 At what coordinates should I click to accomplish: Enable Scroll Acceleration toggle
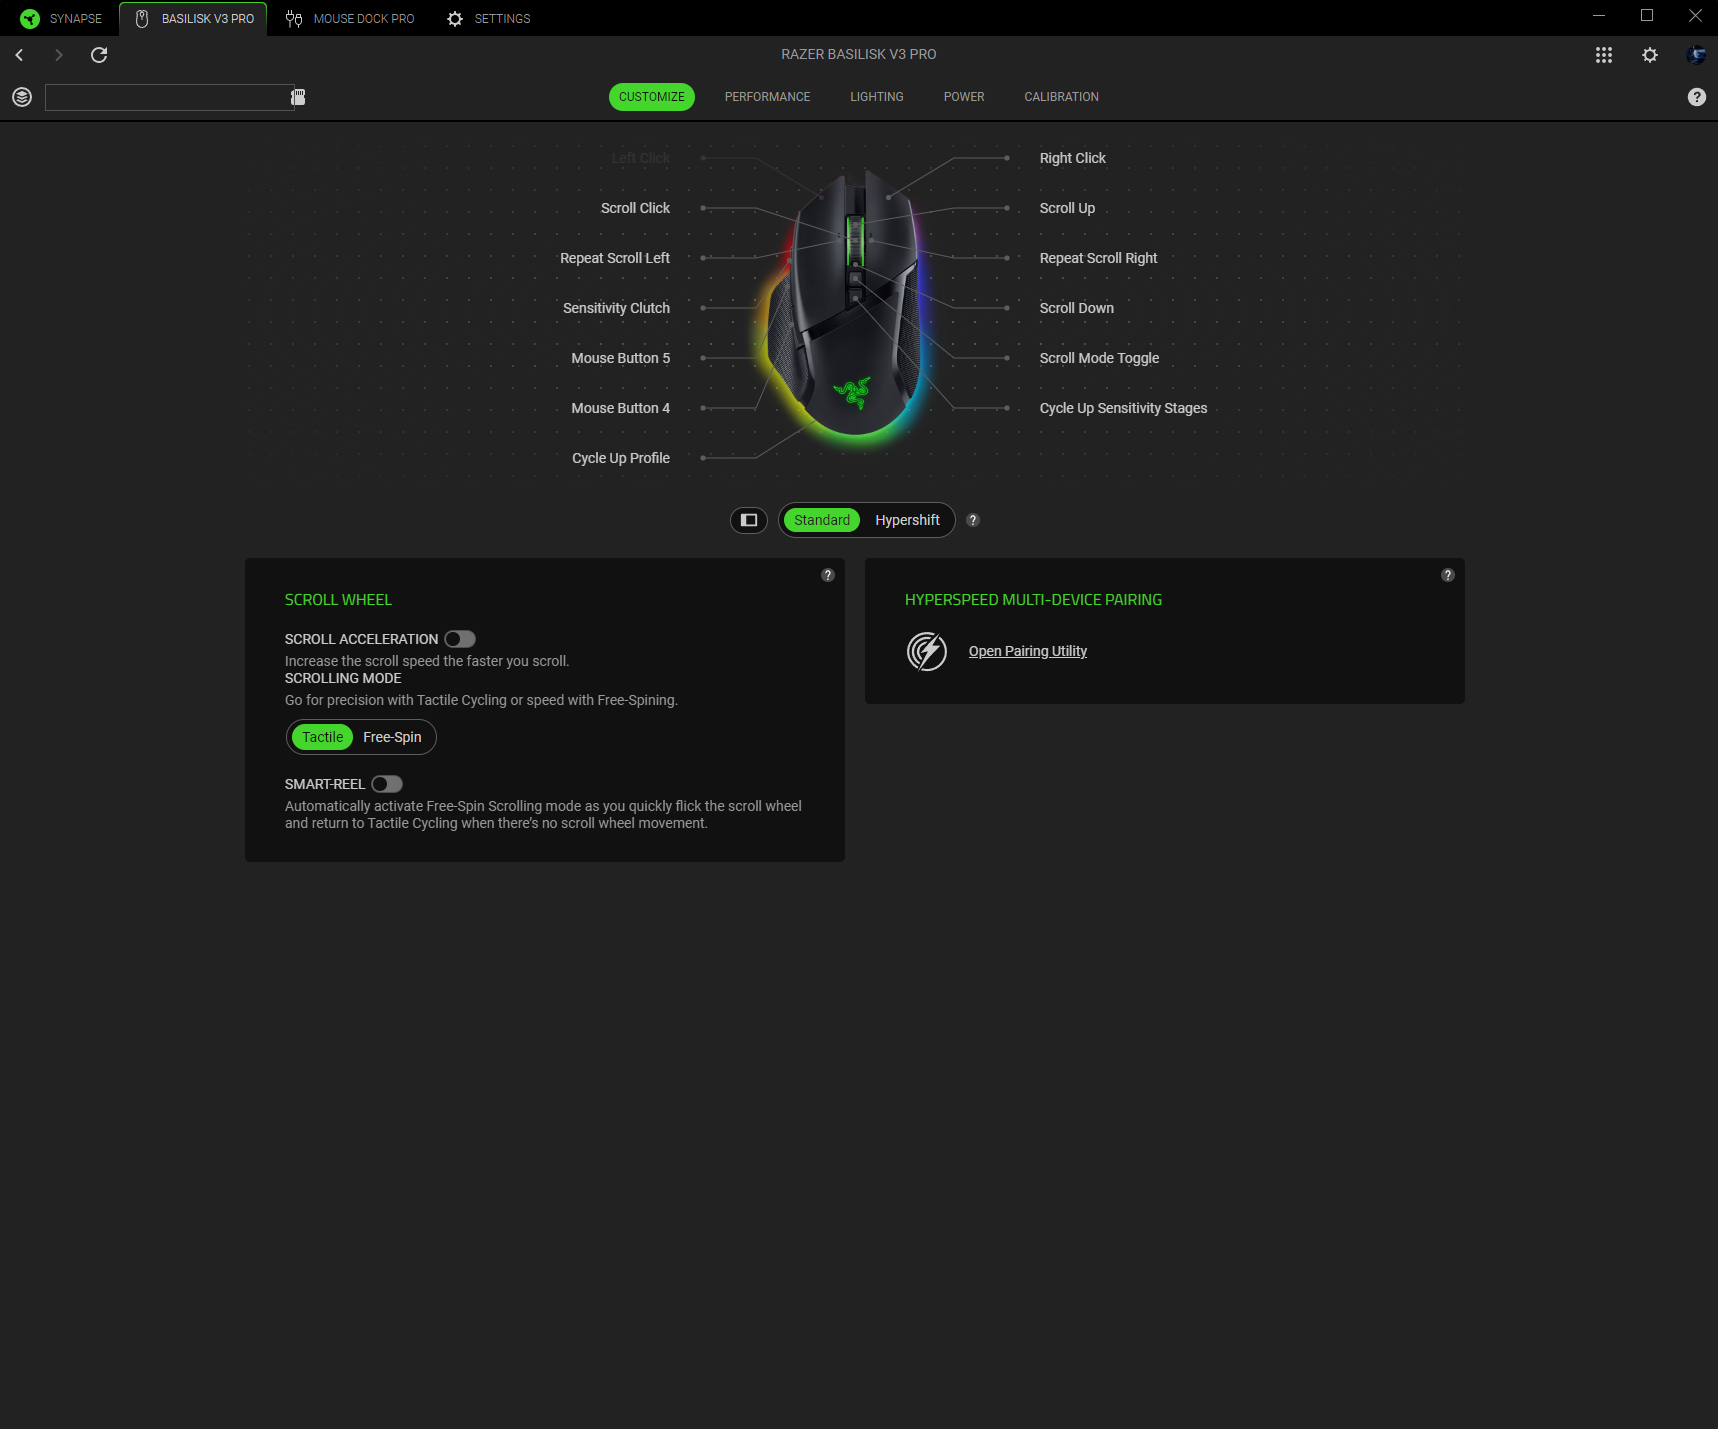460,639
